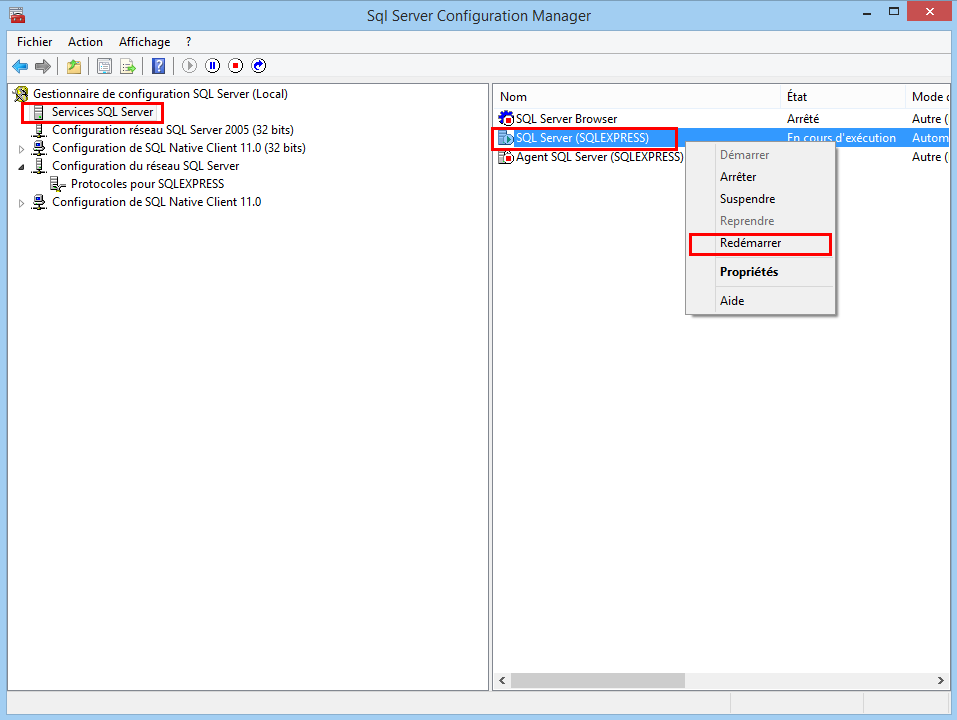Close the Sql Server Configuration Manager window
Image resolution: width=957 pixels, height=720 pixels.
[x=930, y=12]
